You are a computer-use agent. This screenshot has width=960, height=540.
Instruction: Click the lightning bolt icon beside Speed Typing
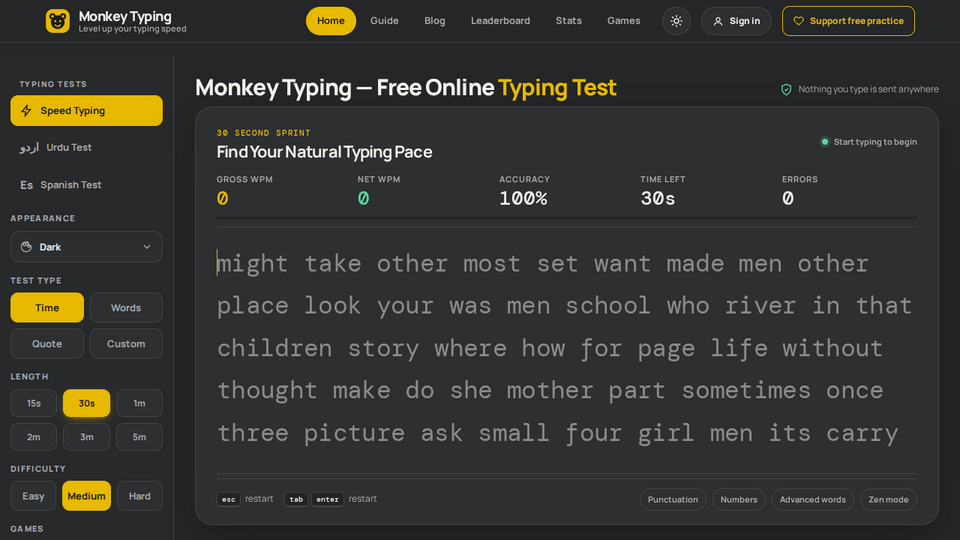tap(26, 111)
